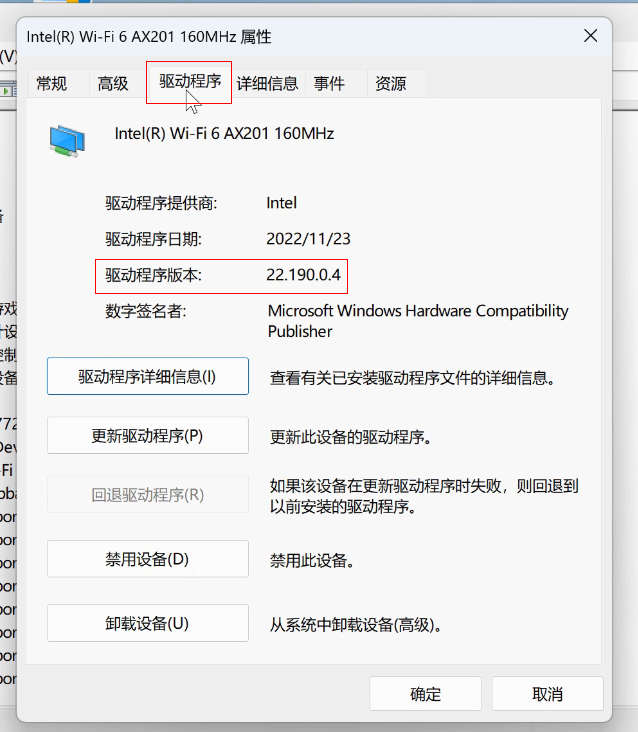Image resolution: width=638 pixels, height=732 pixels.
Task: Cancel the dialog with 取消
Action: click(x=547, y=694)
